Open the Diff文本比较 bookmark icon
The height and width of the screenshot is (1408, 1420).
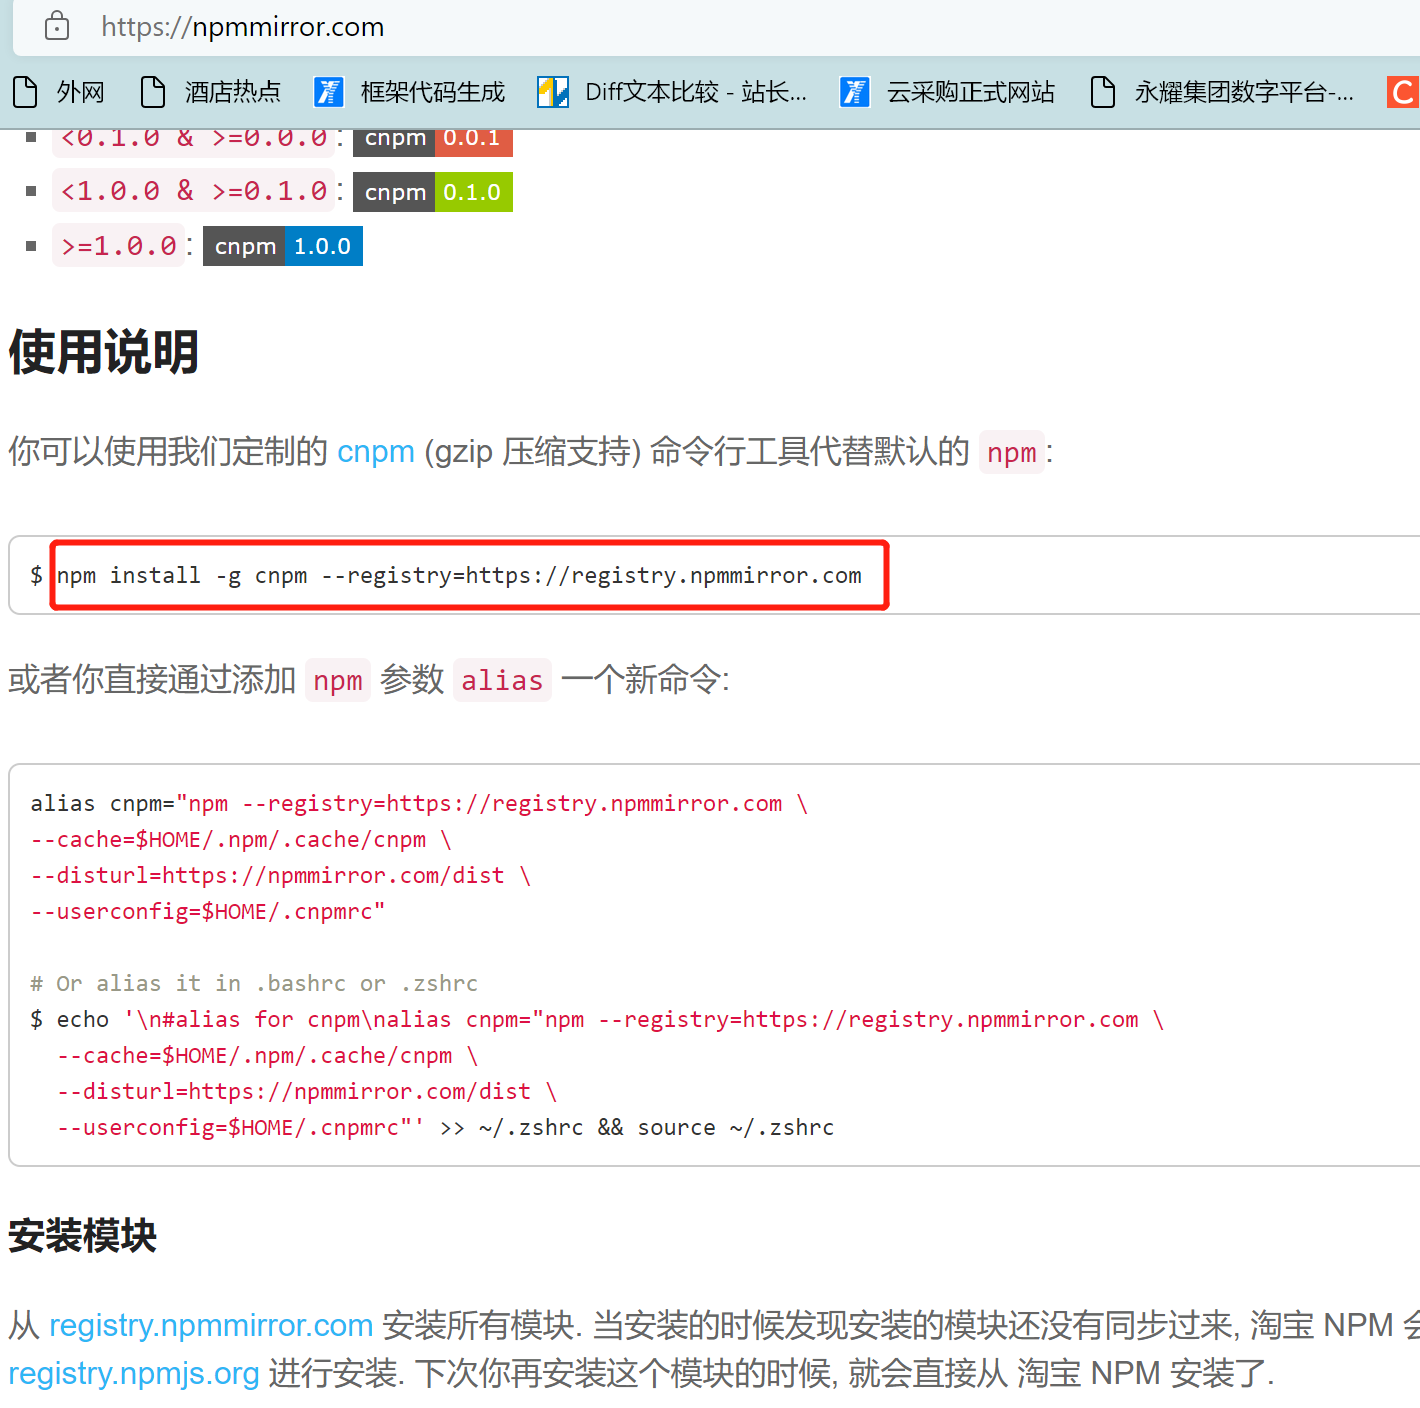(553, 92)
